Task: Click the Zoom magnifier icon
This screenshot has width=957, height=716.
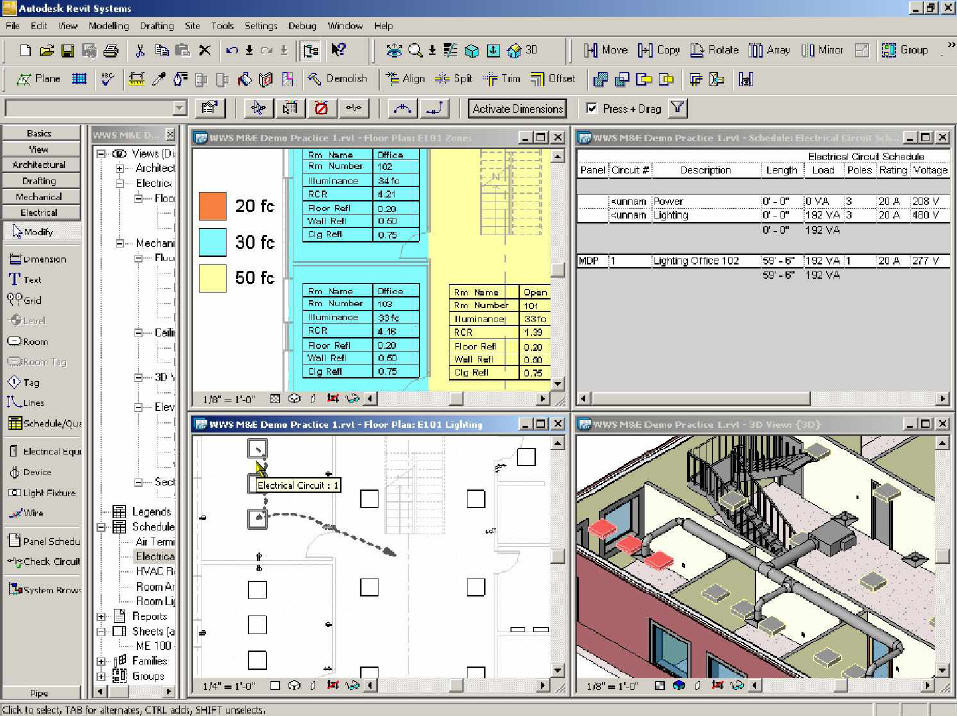Action: coord(415,50)
